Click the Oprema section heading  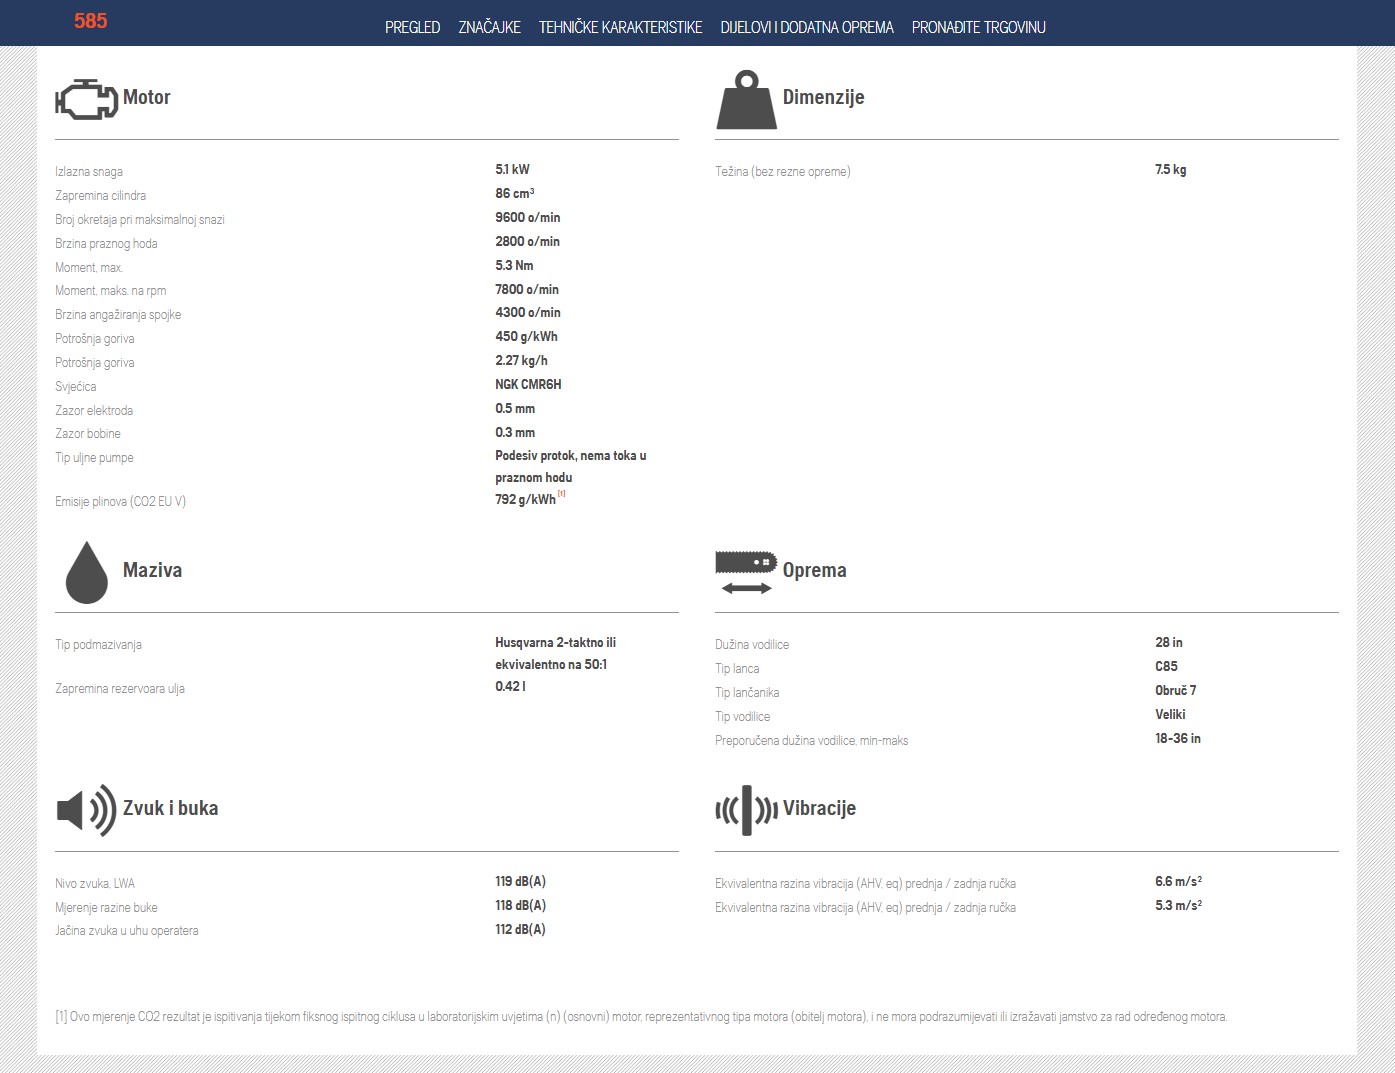click(814, 570)
